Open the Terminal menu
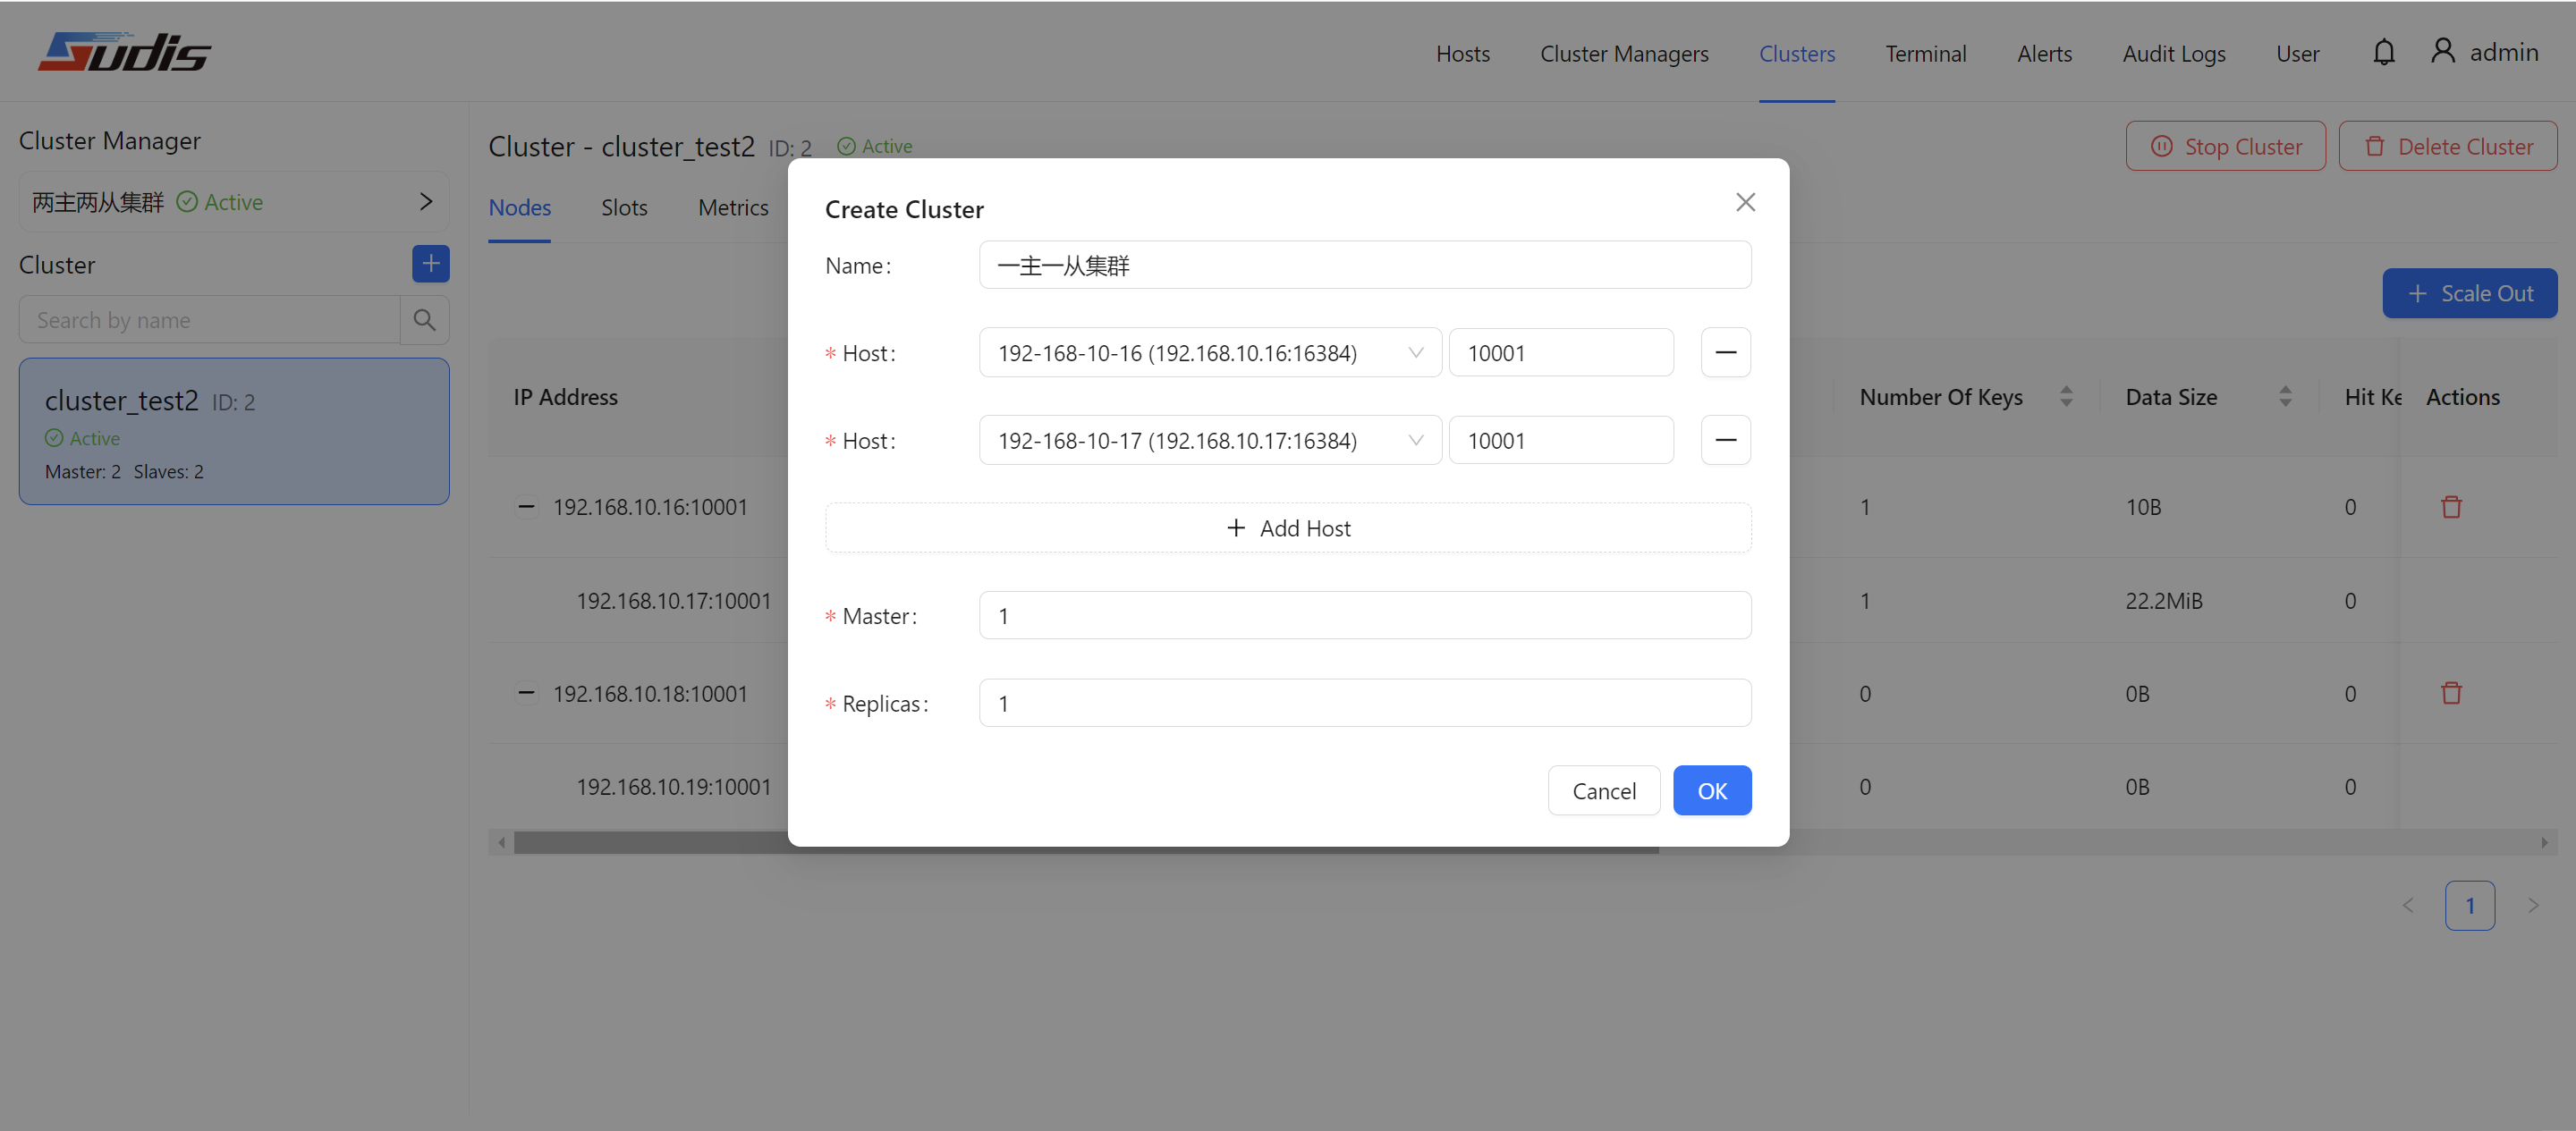Screen dimensions: 2576x1131 coord(1926,53)
